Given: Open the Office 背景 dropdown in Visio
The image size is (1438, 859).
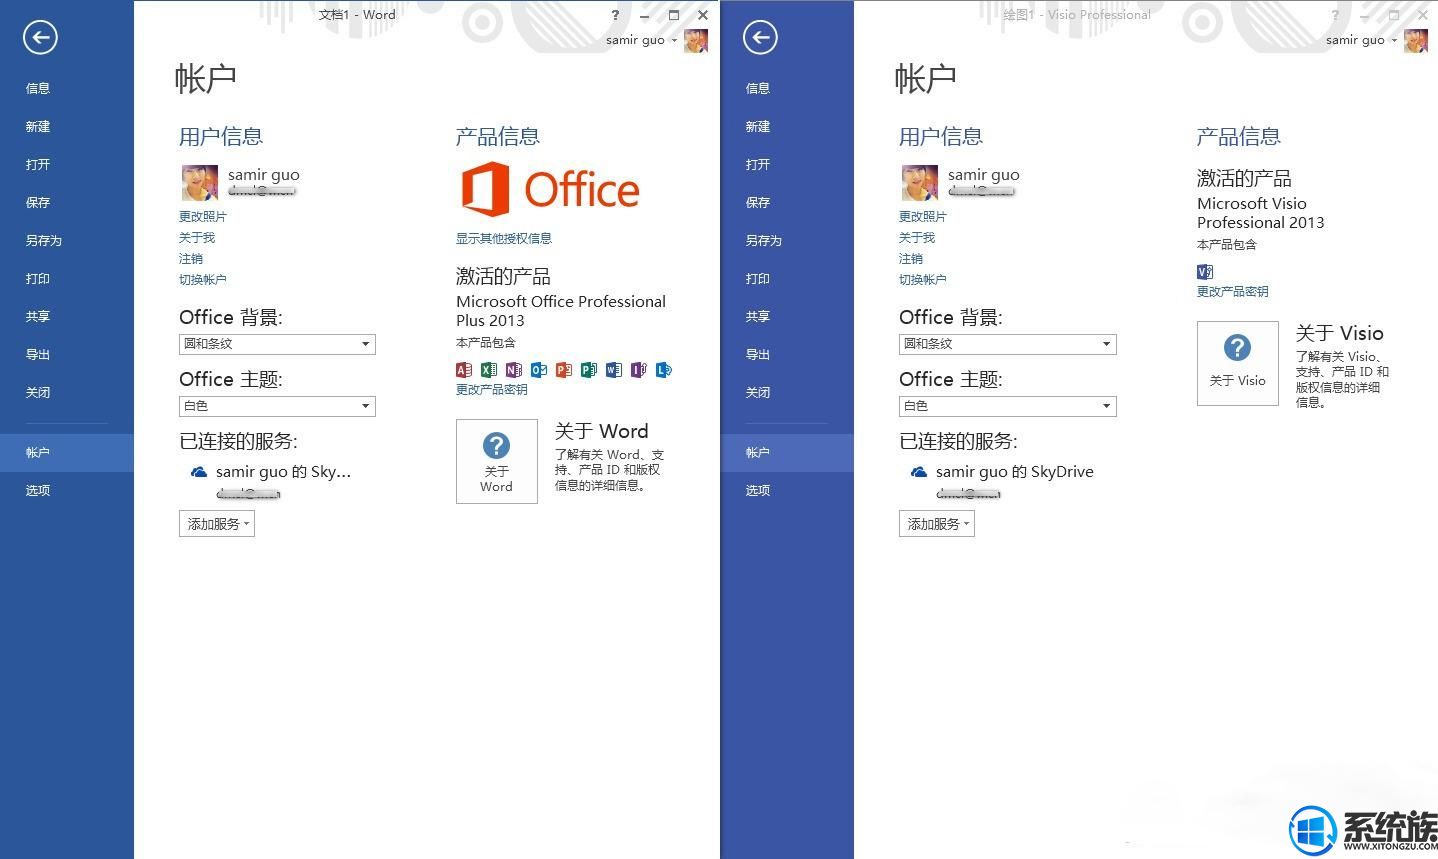Looking at the screenshot, I should tap(1007, 344).
